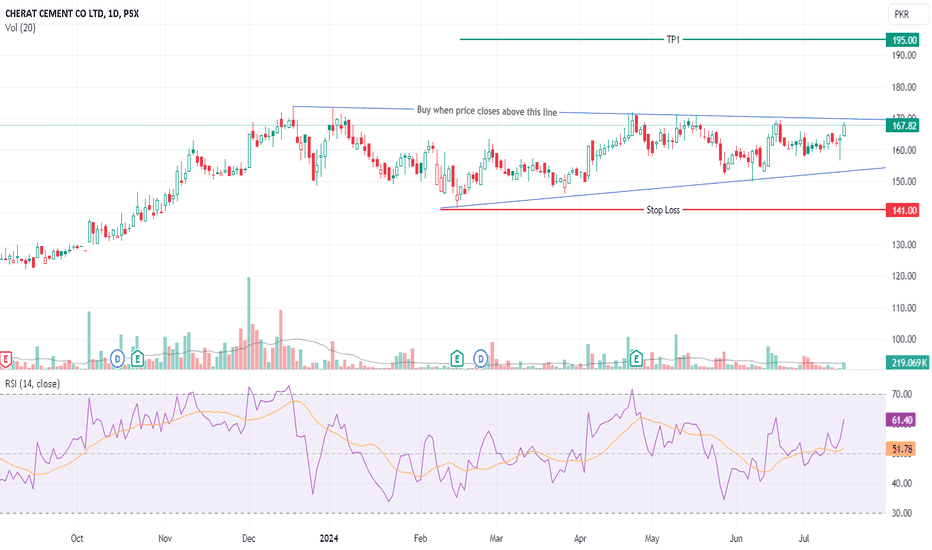Select the TP1 line label
This screenshot has height=550, width=932.
pos(673,39)
